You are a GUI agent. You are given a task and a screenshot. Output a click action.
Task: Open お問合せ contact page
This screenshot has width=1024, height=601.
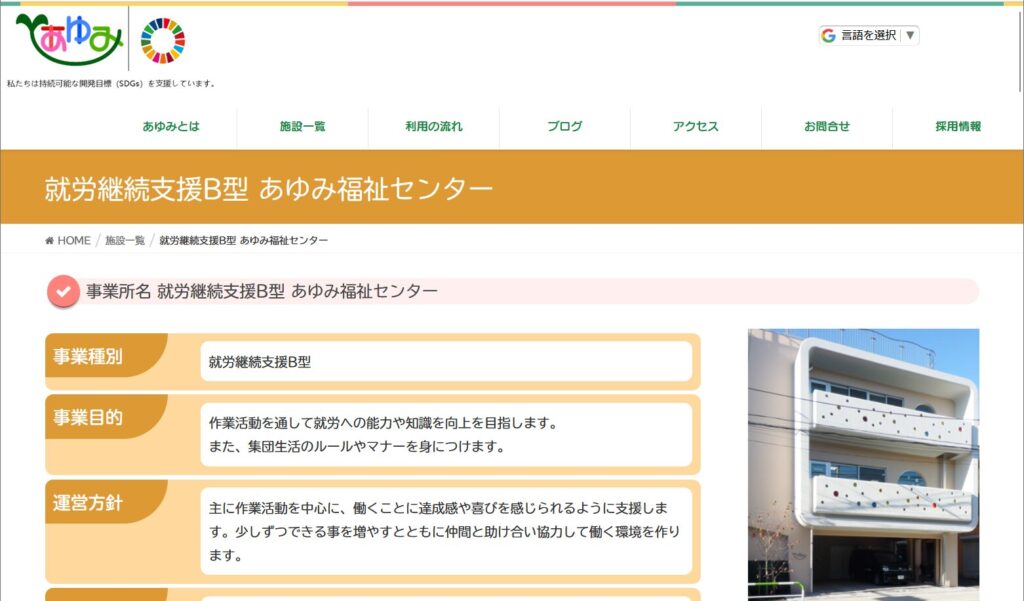coord(827,127)
